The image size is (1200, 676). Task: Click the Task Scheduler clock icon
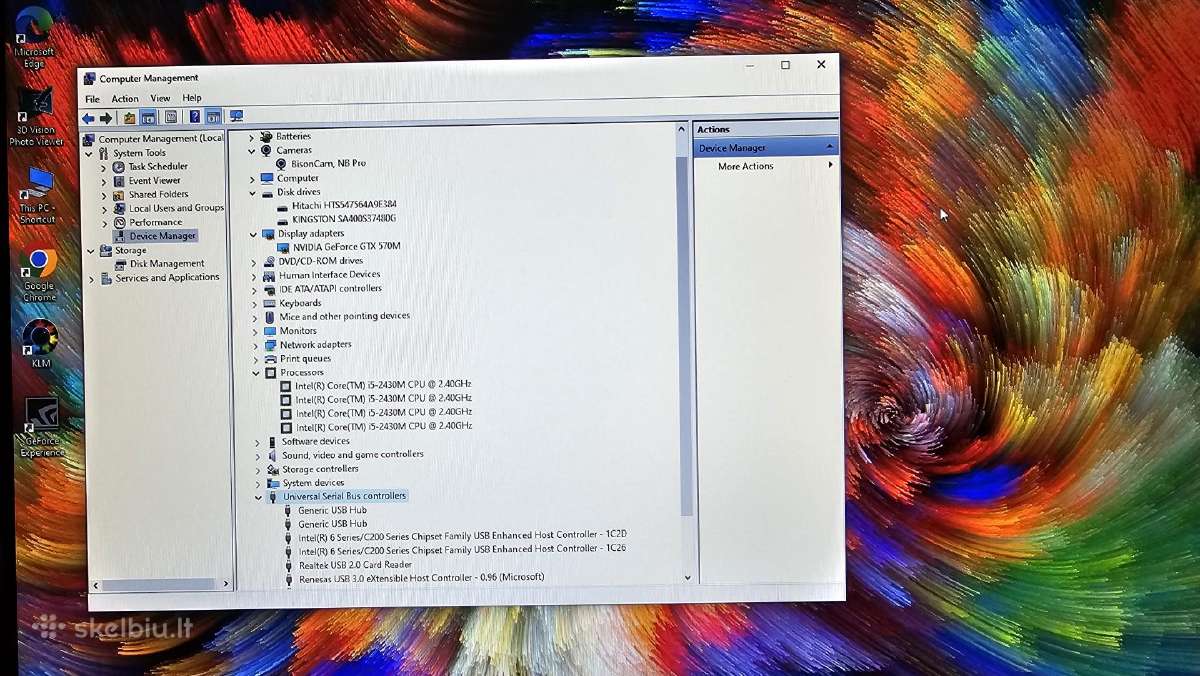(119, 167)
